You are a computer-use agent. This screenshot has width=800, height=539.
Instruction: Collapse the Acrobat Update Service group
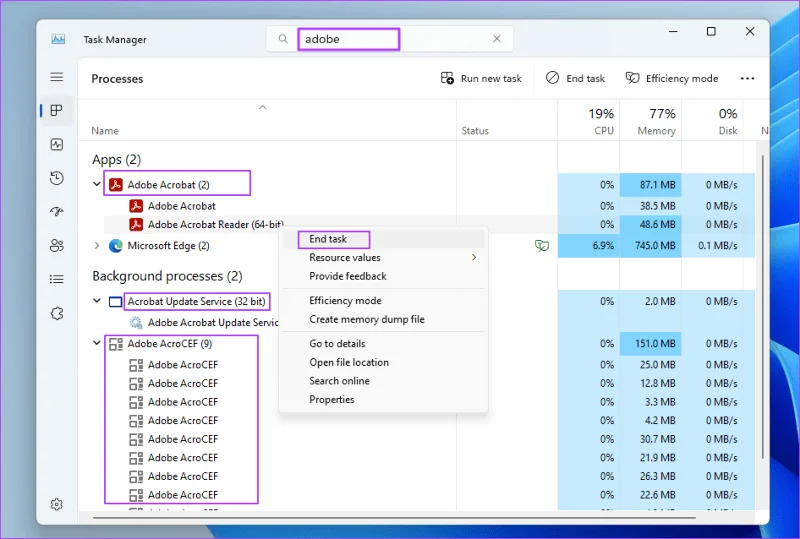pos(96,301)
